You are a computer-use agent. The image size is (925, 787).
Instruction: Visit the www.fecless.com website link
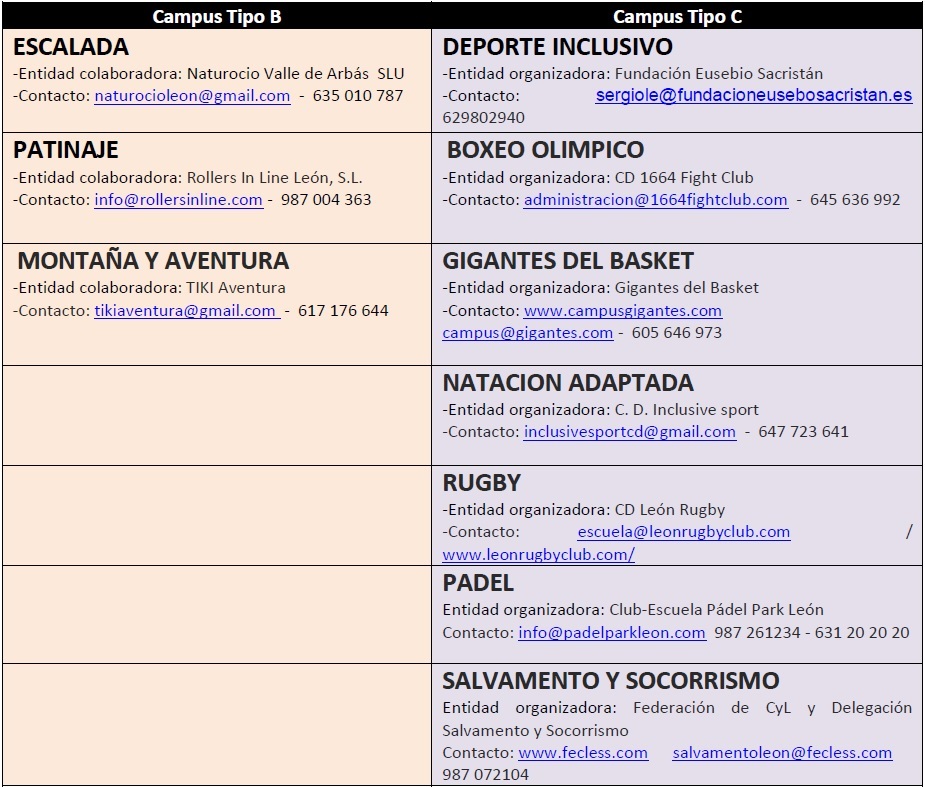coord(583,753)
